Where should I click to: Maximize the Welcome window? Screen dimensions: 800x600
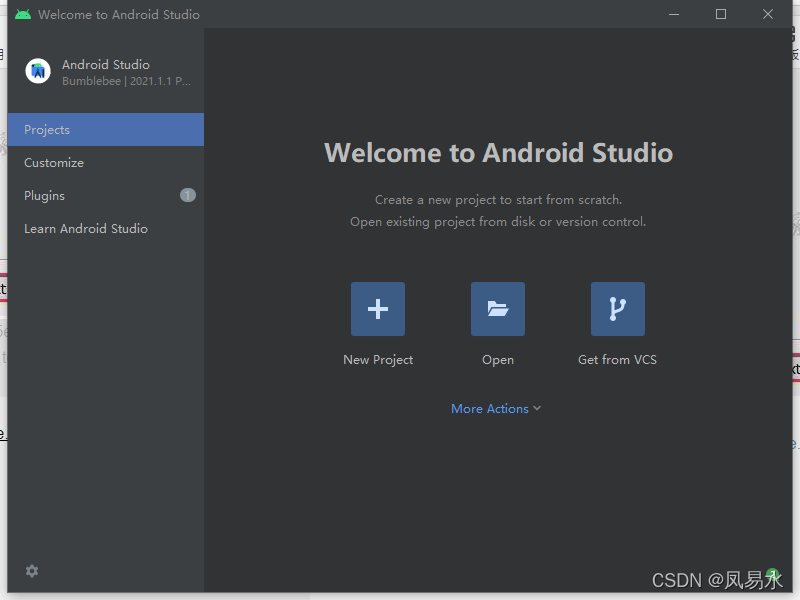pos(721,14)
